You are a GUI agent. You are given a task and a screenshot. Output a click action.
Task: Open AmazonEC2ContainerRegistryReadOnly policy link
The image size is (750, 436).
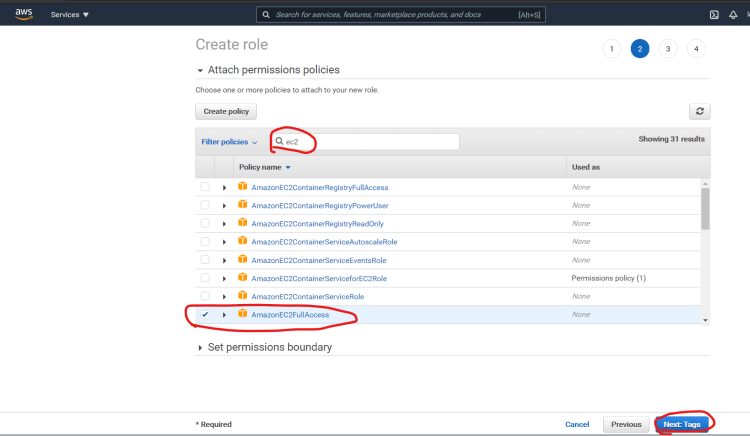(317, 224)
